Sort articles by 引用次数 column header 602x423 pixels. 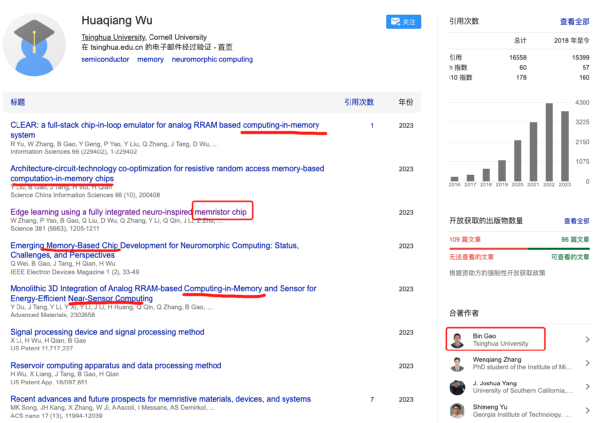[x=359, y=102]
